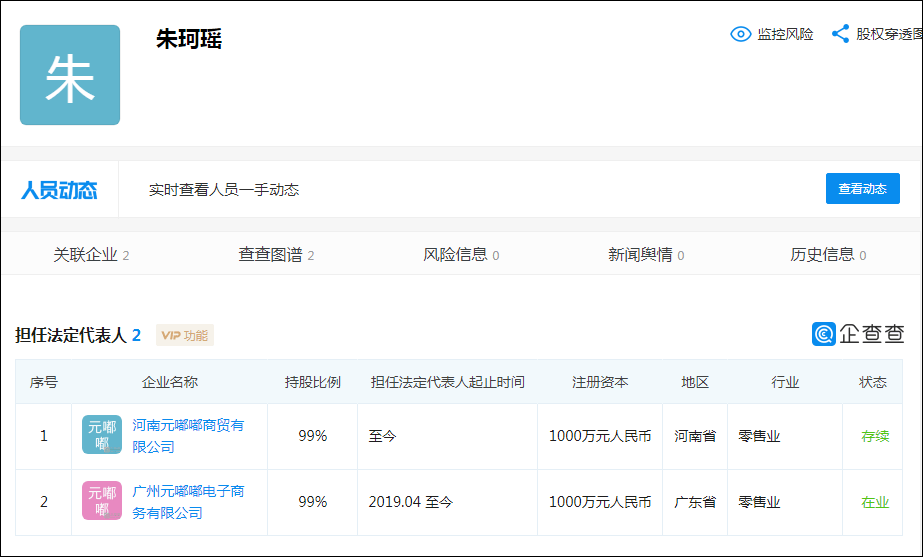Click the blue 河南元嘟嘟 company logo
This screenshot has width=923, height=557.
[x=102, y=435]
